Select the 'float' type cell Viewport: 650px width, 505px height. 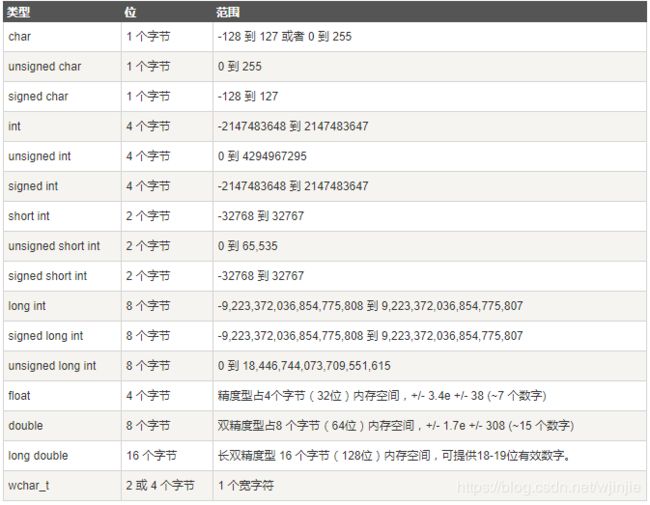pyautogui.click(x=62, y=396)
